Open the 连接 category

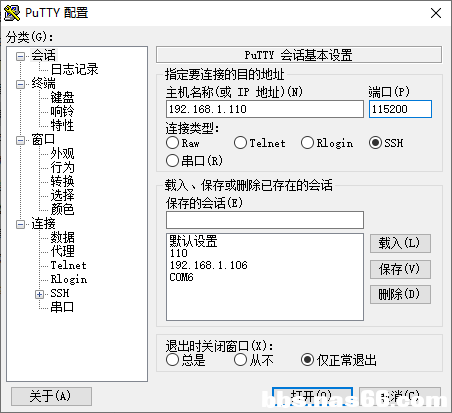[44, 223]
